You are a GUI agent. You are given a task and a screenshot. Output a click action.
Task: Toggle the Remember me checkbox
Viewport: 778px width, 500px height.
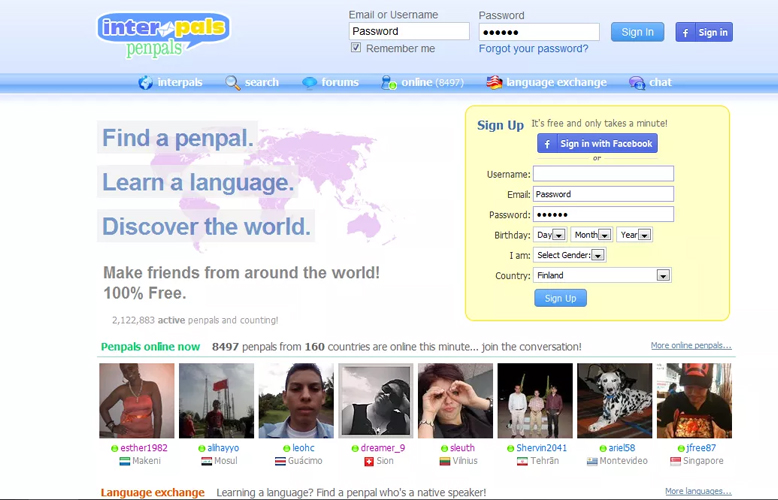(x=356, y=48)
